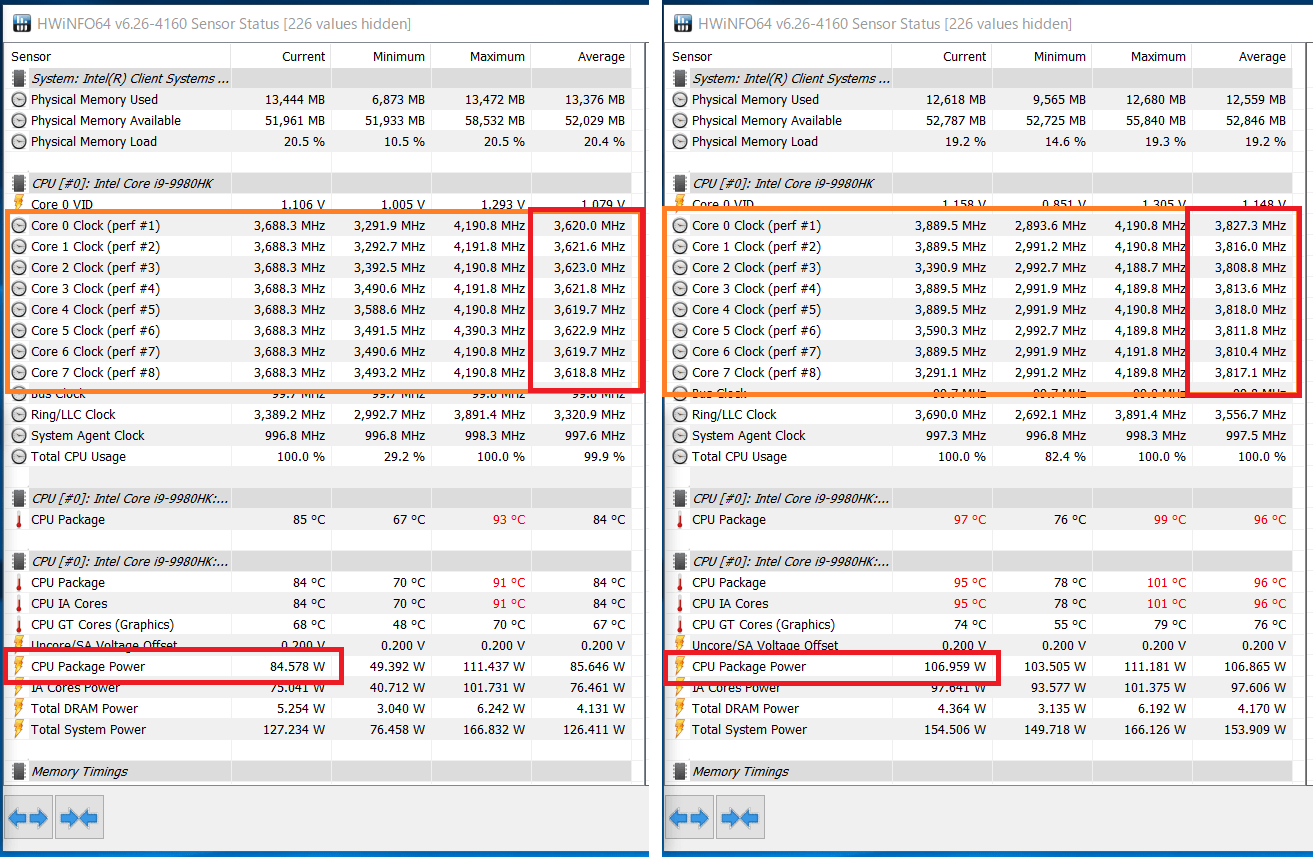Select Core 2 Clock (perf #3) row, right window
The width and height of the screenshot is (1314, 857).
click(979, 268)
